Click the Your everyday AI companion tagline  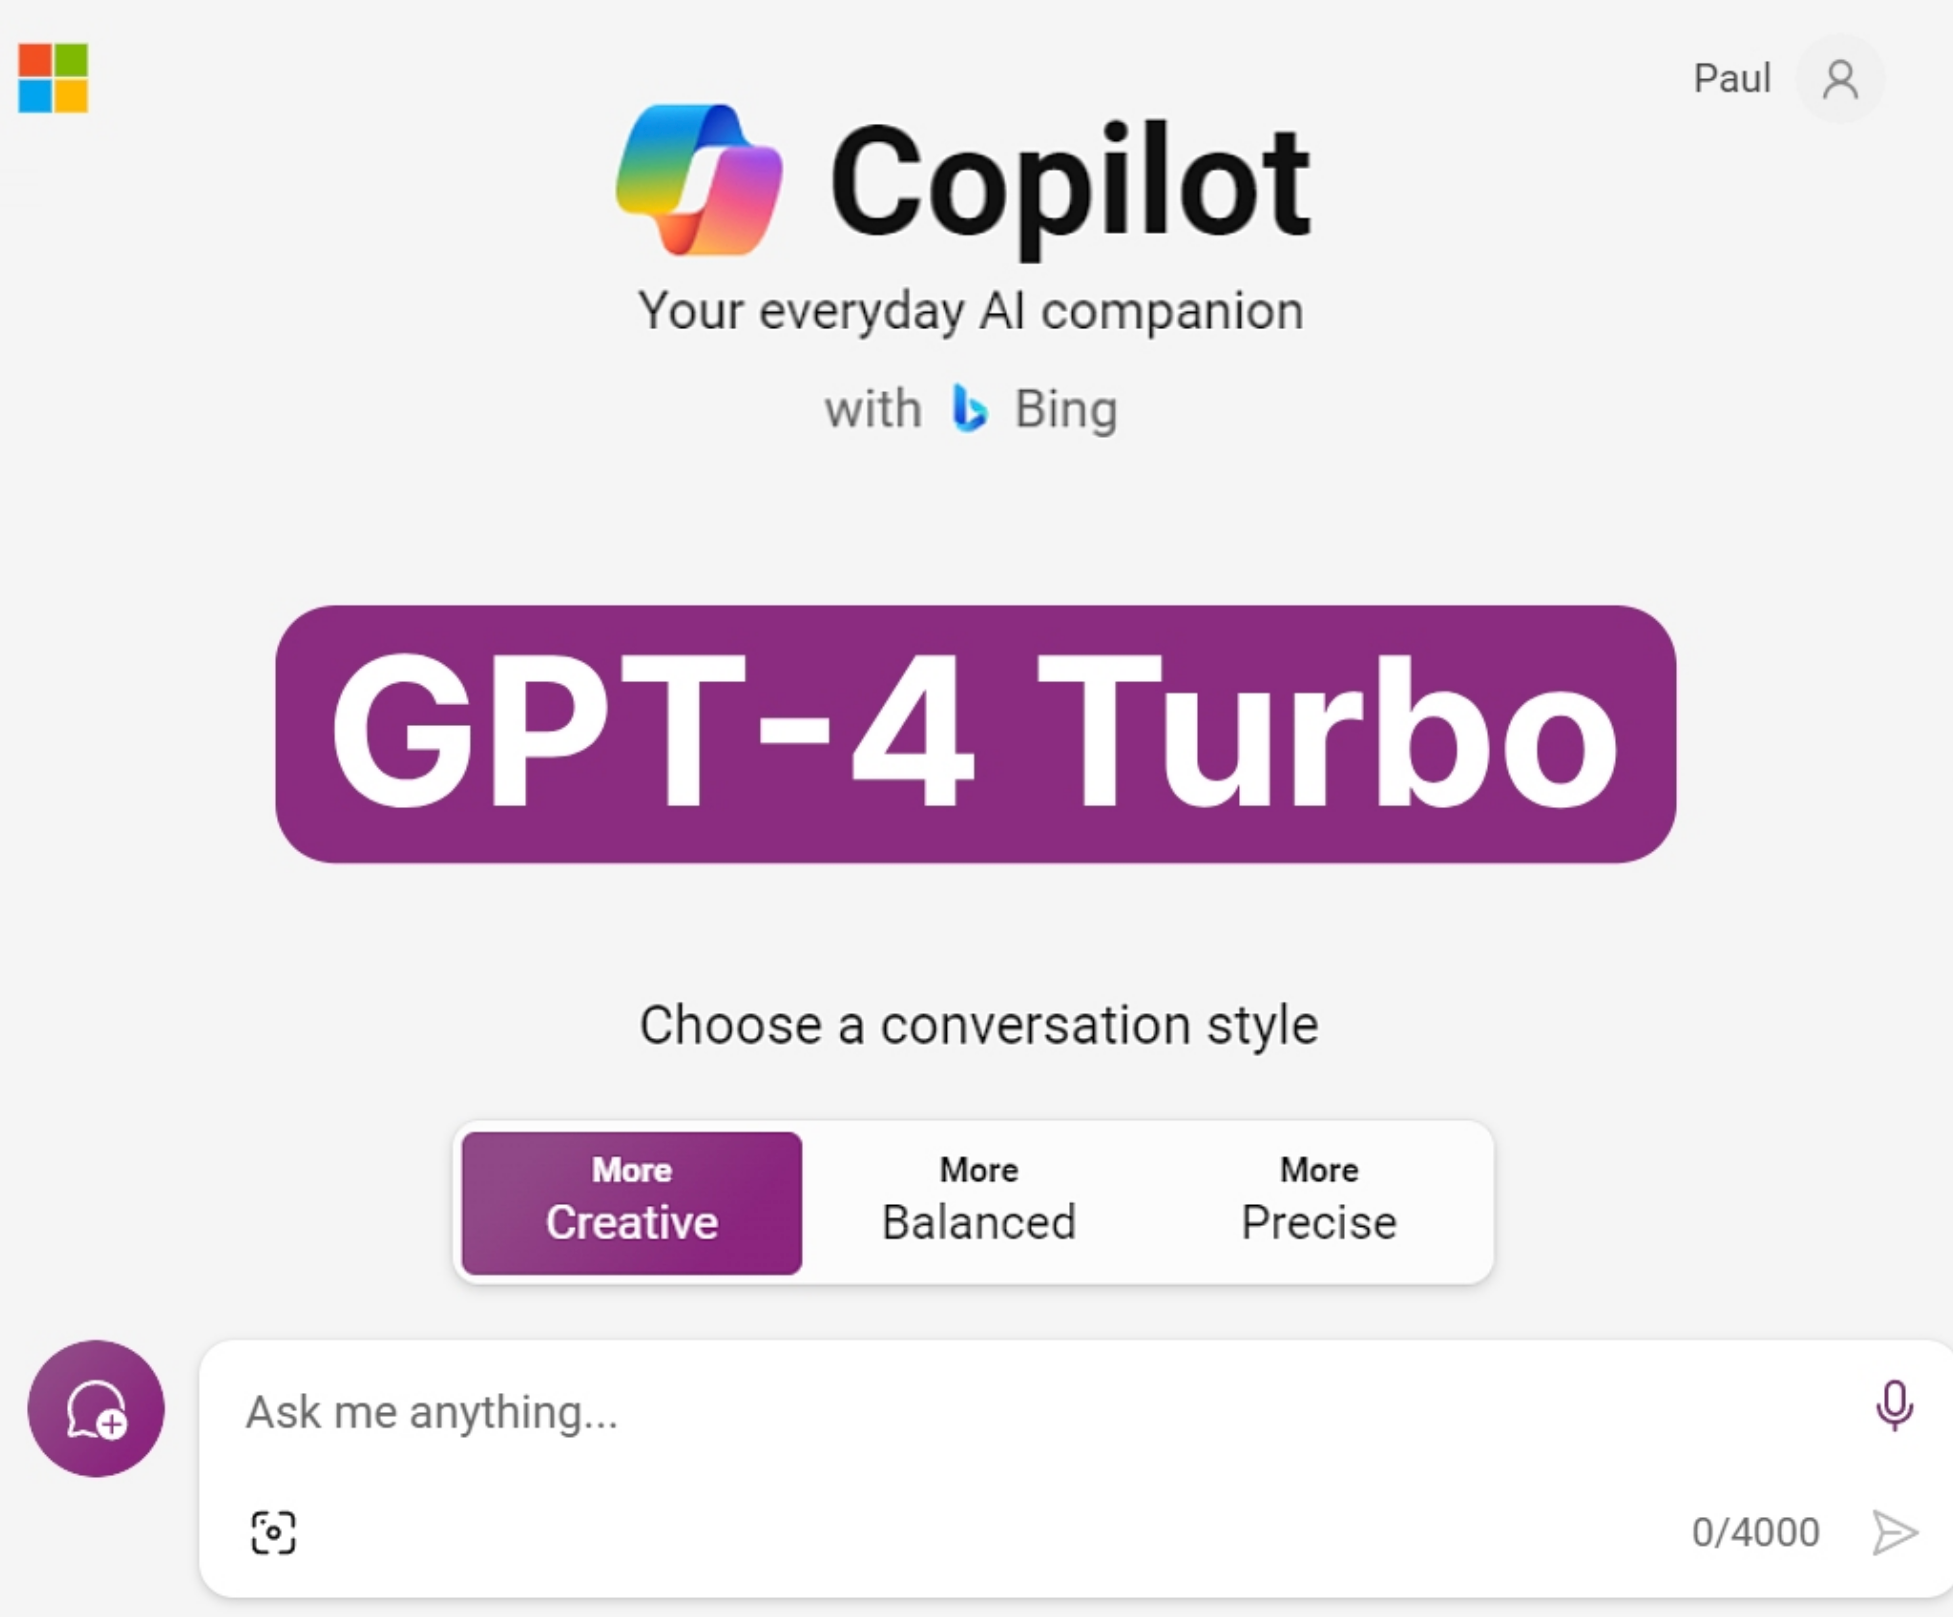(x=971, y=311)
